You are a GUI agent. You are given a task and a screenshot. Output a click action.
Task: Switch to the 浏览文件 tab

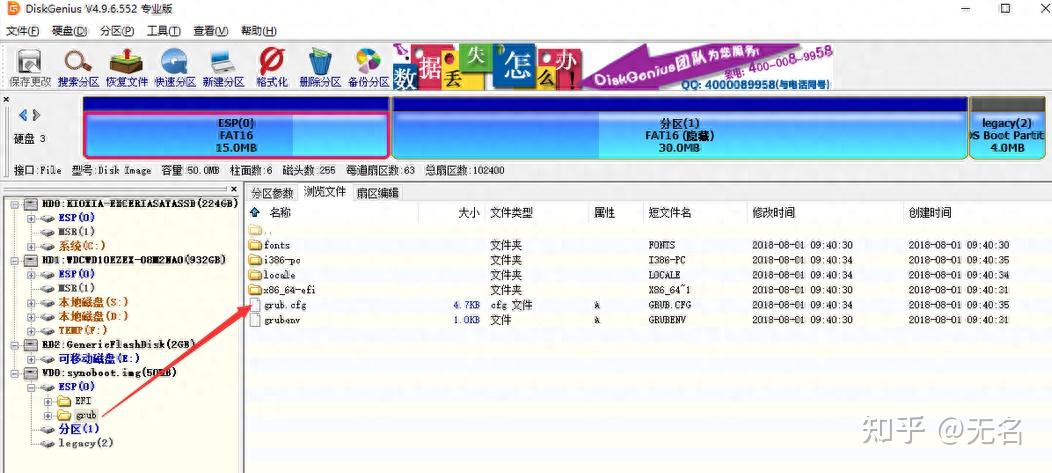(x=325, y=192)
